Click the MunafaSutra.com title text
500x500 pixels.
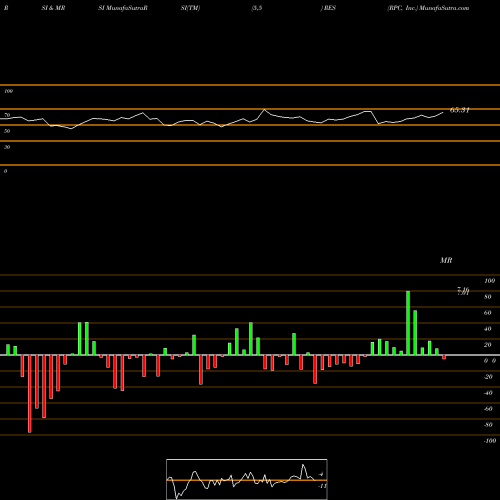tap(444, 8)
